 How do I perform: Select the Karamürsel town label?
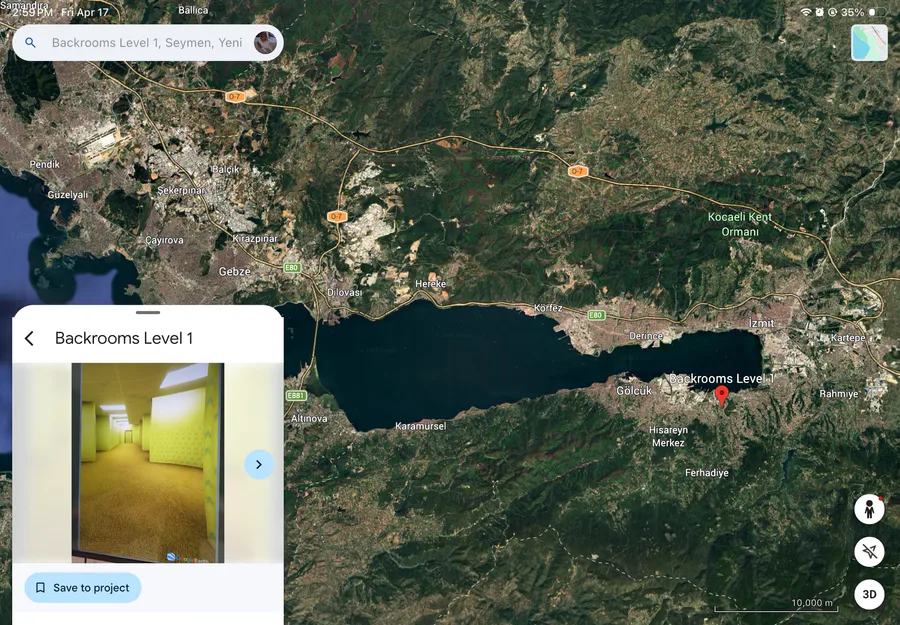pyautogui.click(x=421, y=426)
